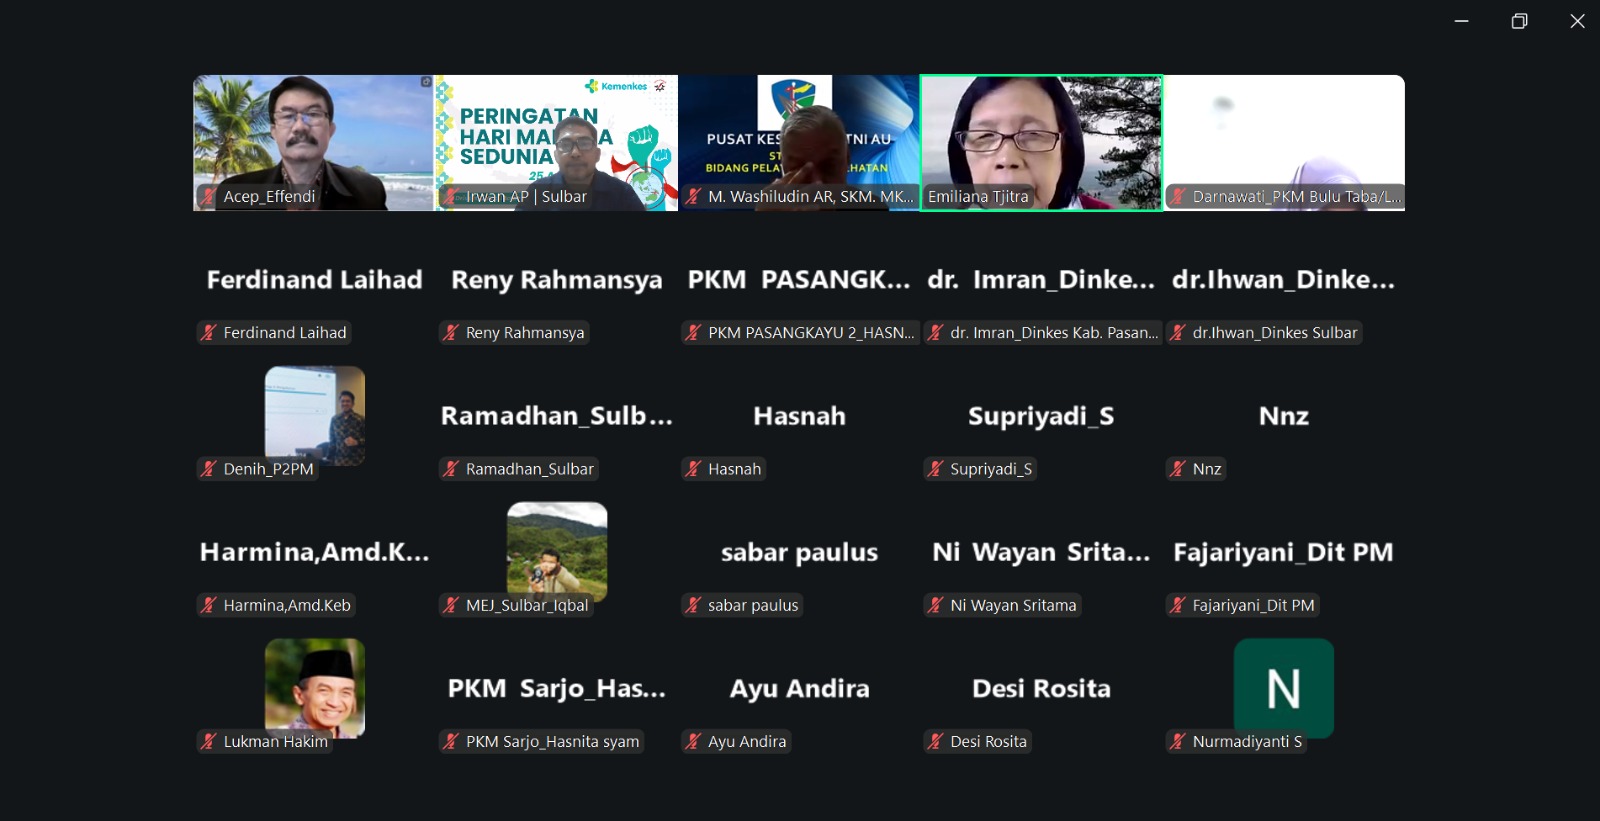Click Ferdinand Laihad's muted mic icon
This screenshot has width=1600, height=821.
[x=208, y=333]
